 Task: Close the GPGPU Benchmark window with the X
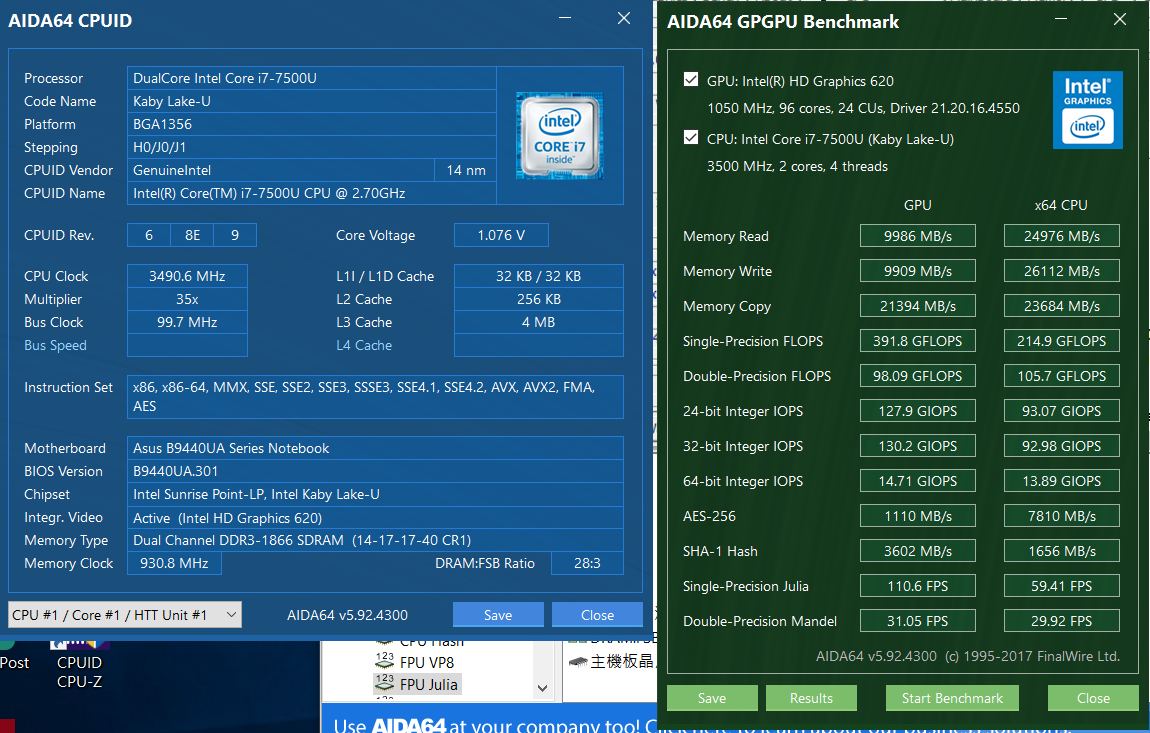1119,19
